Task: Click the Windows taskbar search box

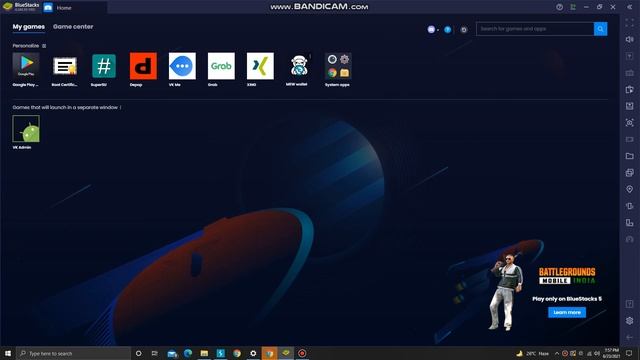Action: 73,353
